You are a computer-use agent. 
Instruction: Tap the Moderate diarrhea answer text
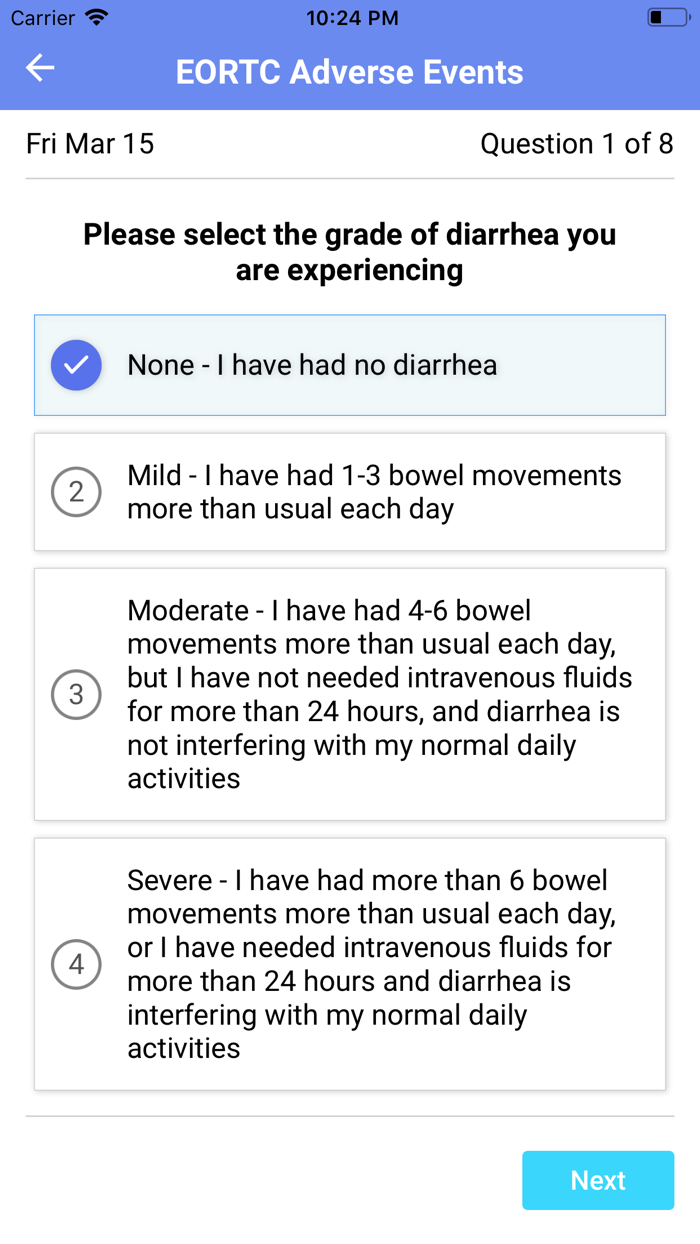pyautogui.click(x=380, y=694)
